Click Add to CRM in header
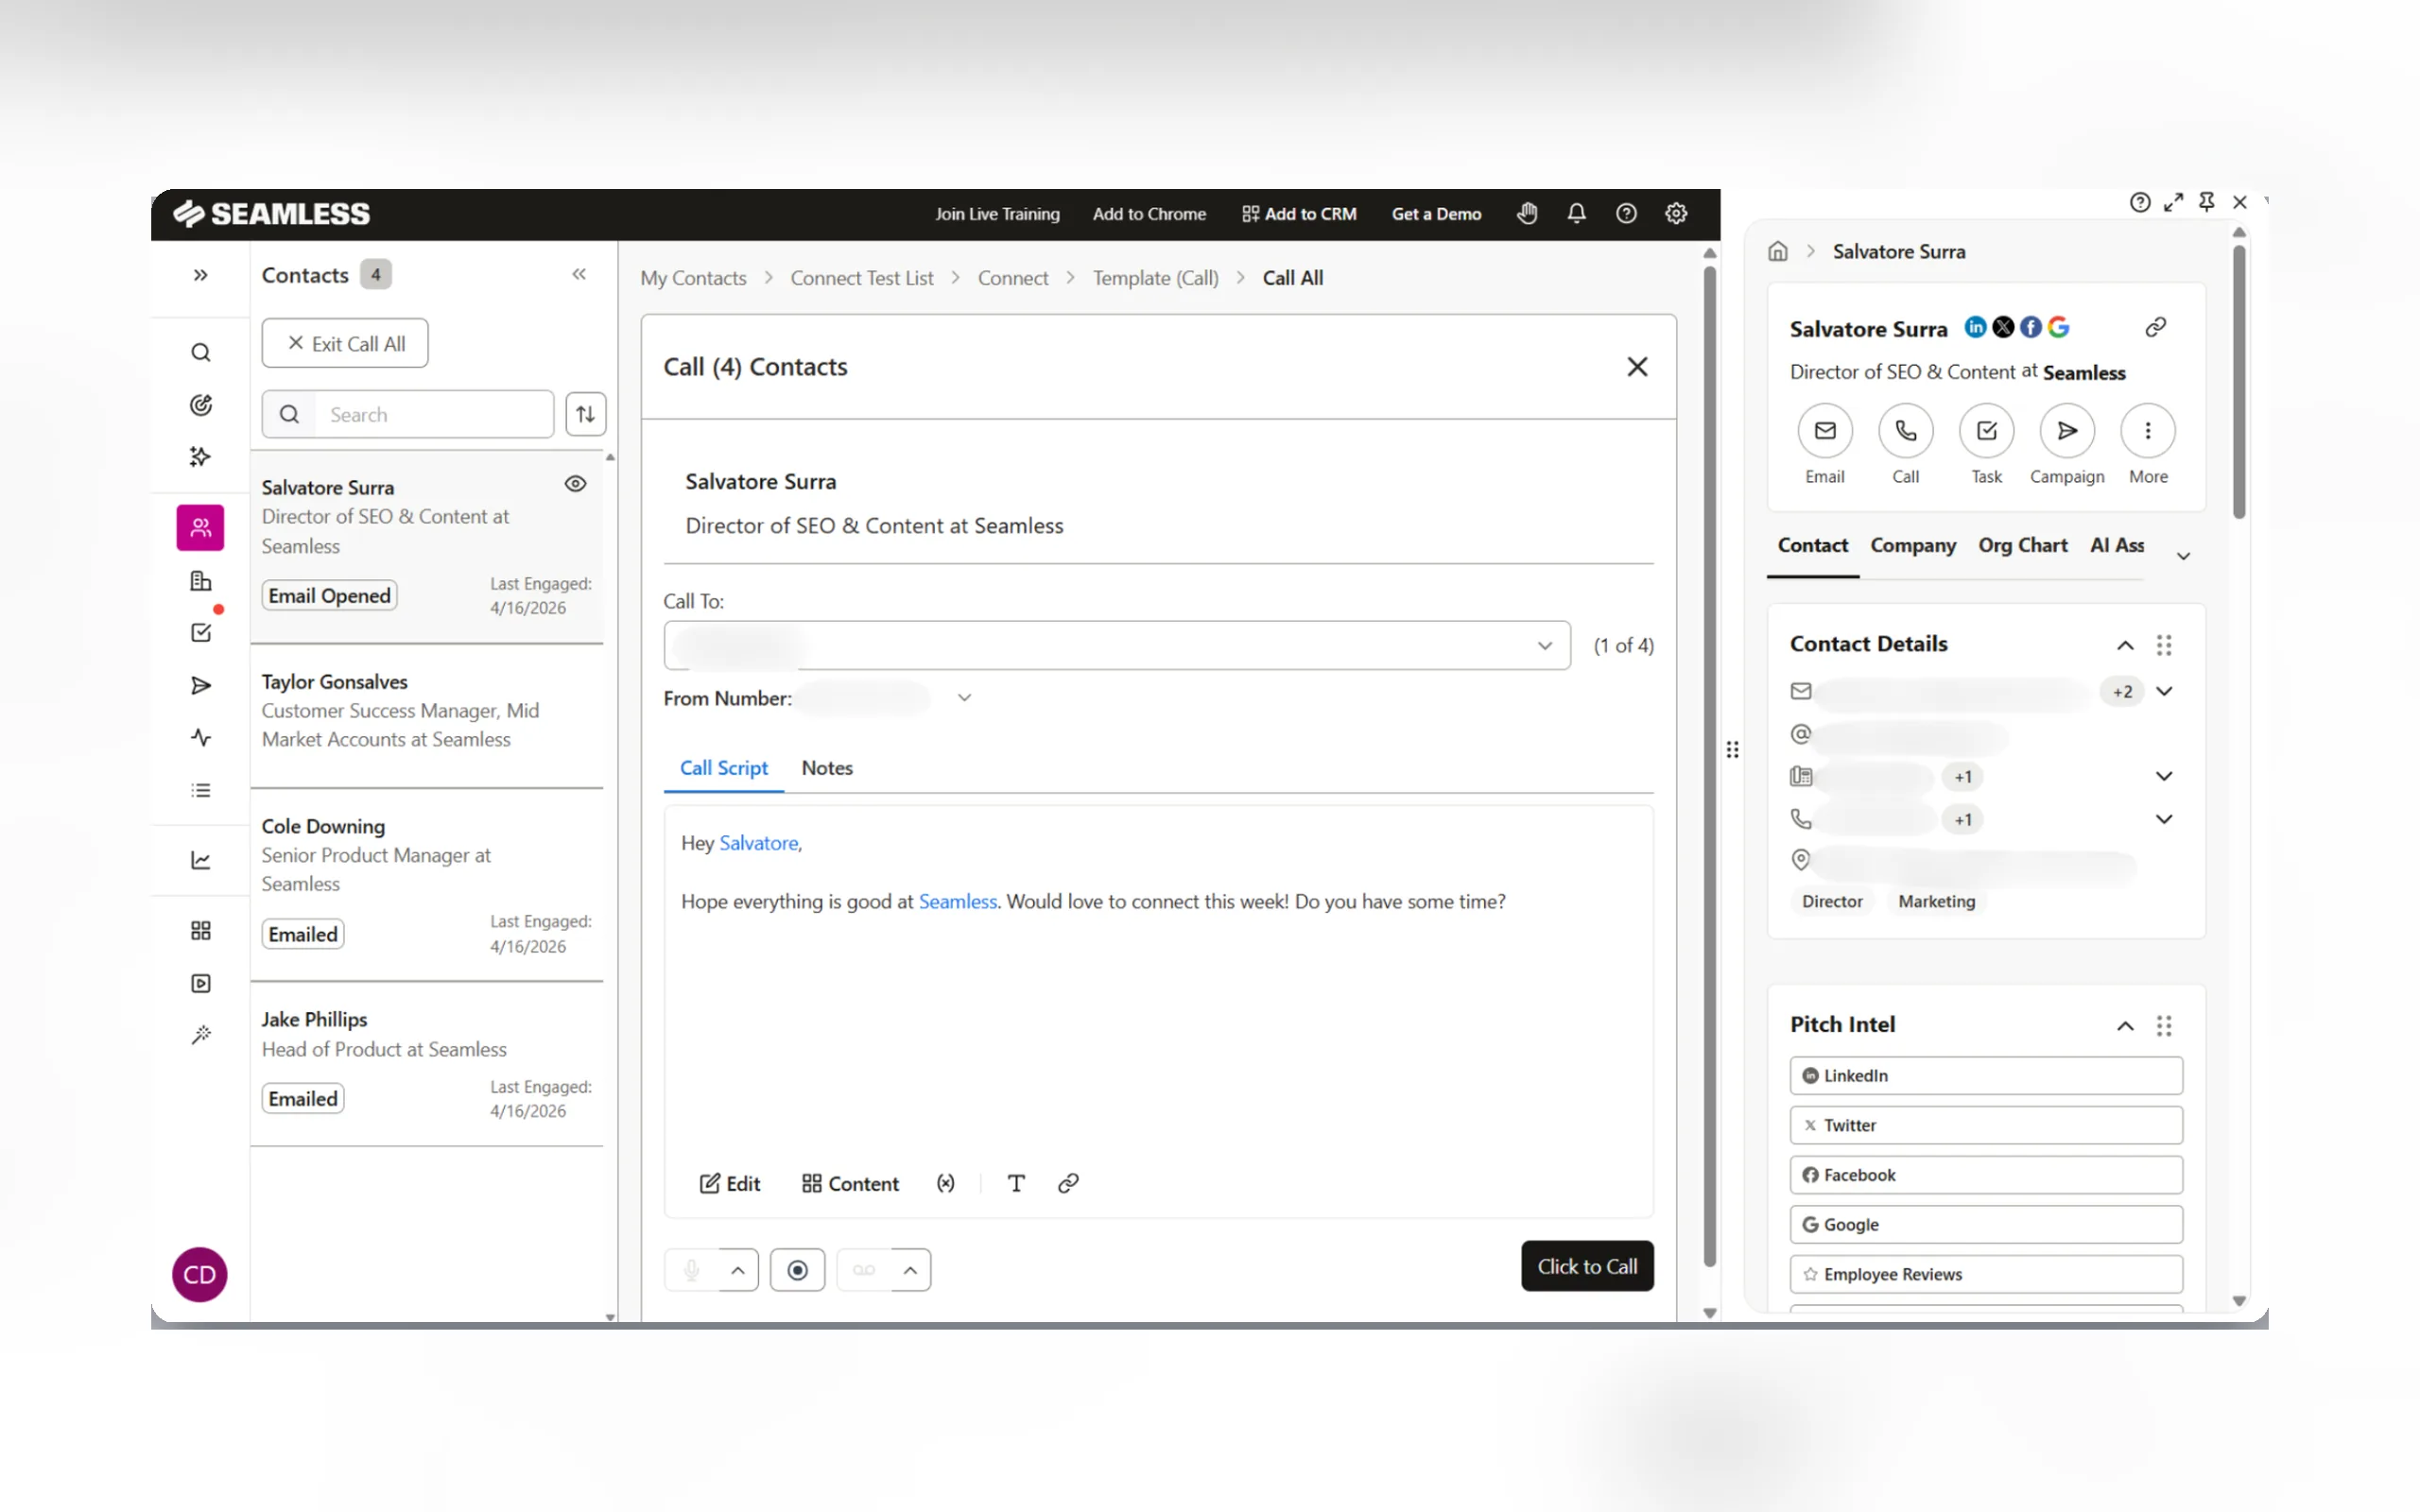Image resolution: width=2420 pixels, height=1512 pixels. coord(1299,214)
